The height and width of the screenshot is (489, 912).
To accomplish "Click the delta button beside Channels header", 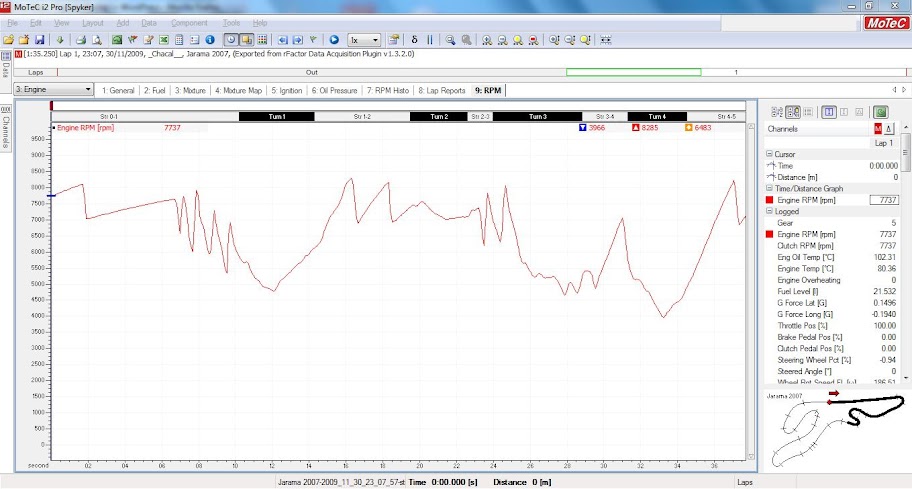I will click(x=888, y=129).
